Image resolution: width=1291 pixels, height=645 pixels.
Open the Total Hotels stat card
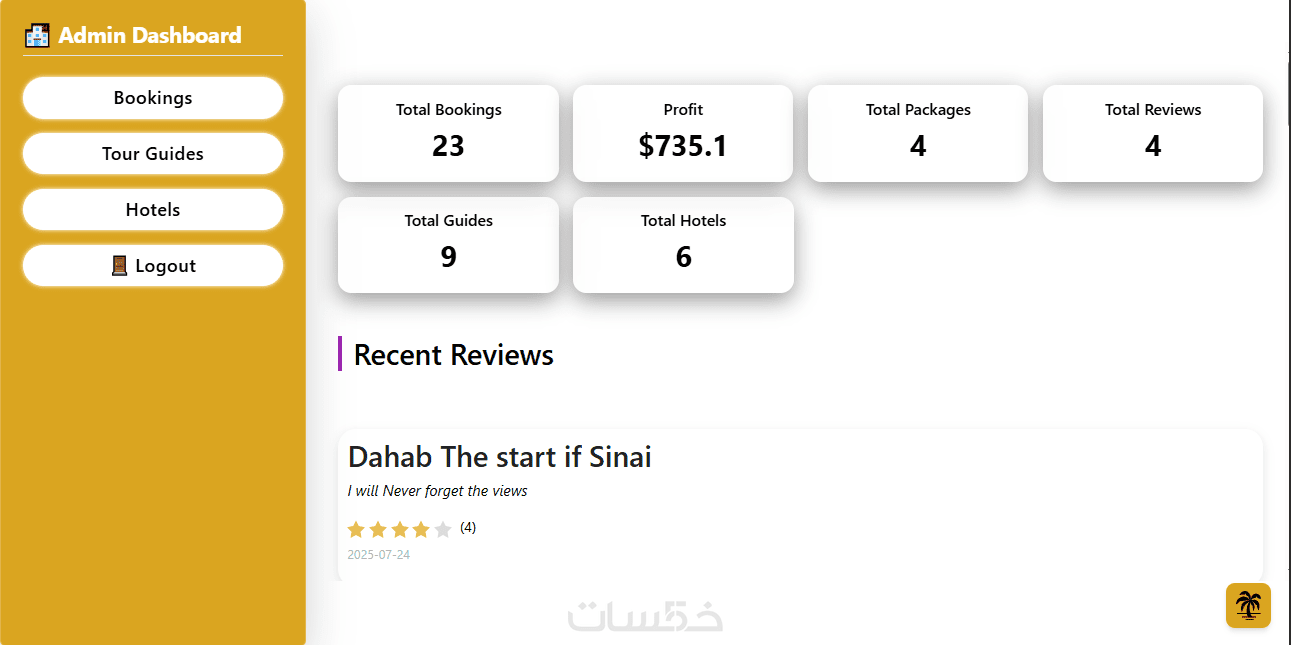pyautogui.click(x=683, y=245)
